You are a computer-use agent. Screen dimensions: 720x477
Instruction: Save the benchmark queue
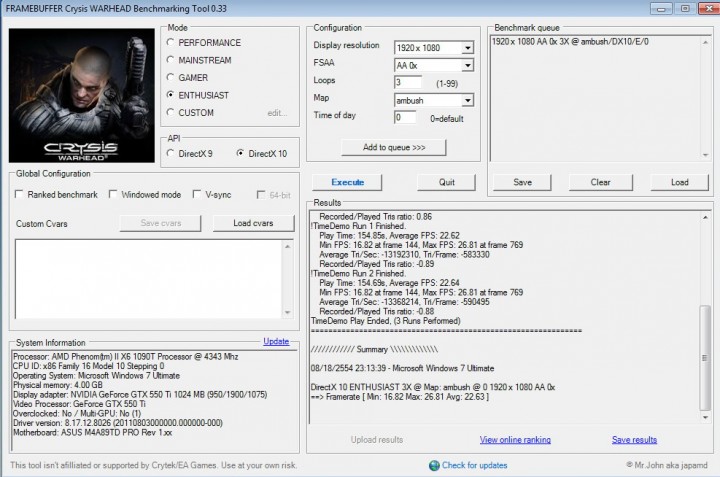(x=522, y=182)
